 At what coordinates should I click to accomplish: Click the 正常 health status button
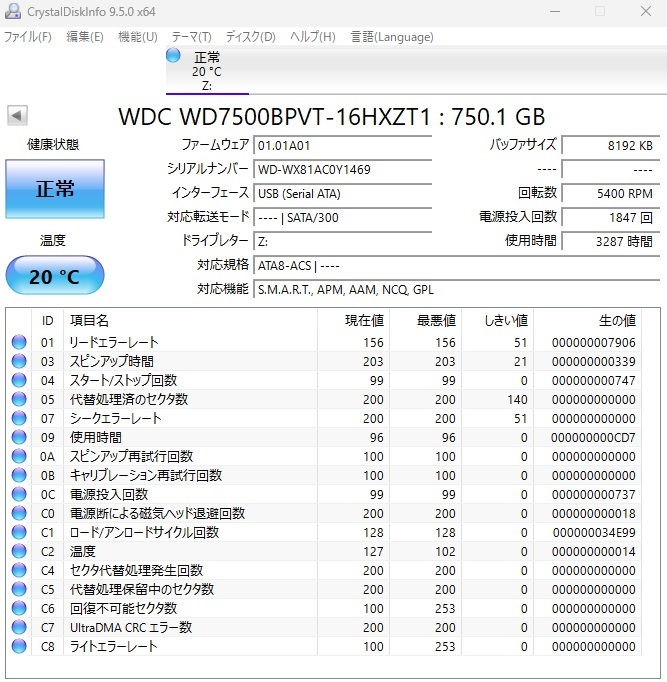click(x=55, y=189)
